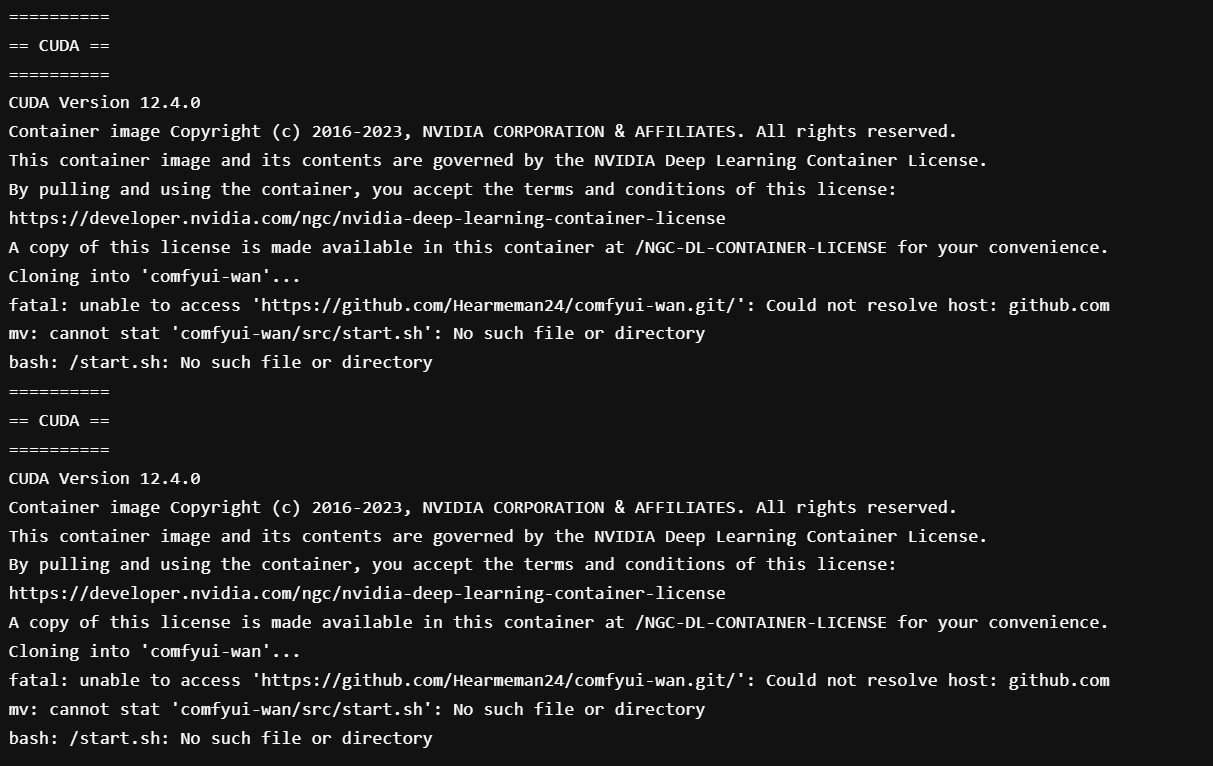Click the first "CUDA Version 12.4.0" line
Image resolution: width=1213 pixels, height=766 pixels.
[x=104, y=103]
